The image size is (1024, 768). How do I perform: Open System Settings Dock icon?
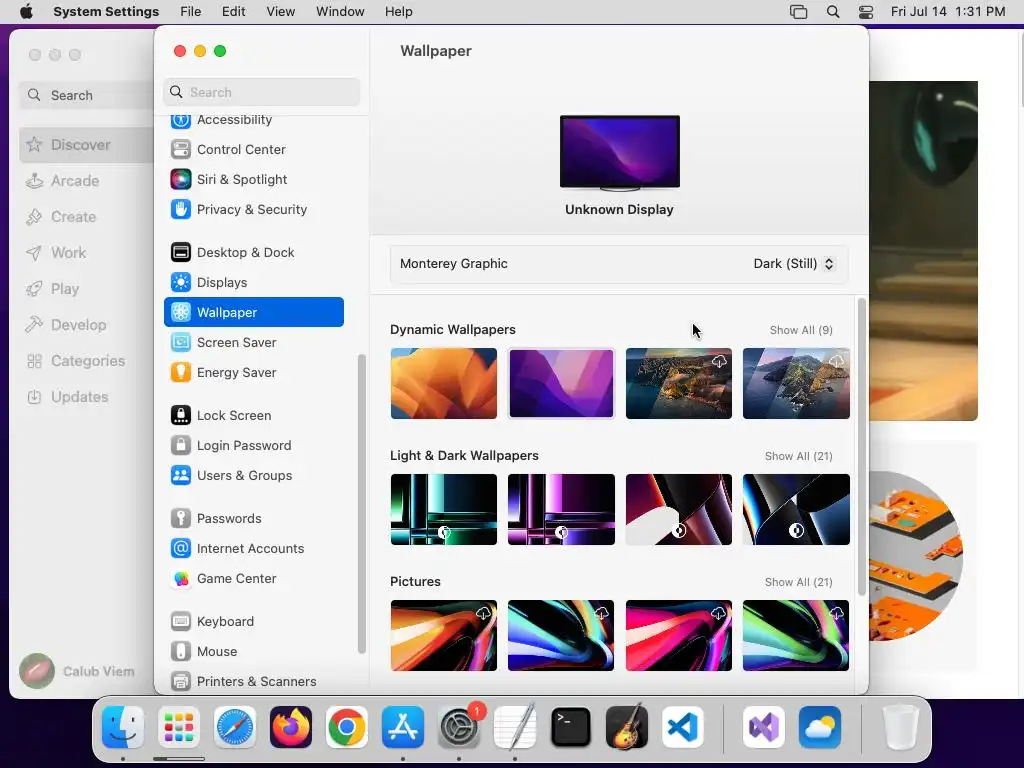tap(459, 728)
